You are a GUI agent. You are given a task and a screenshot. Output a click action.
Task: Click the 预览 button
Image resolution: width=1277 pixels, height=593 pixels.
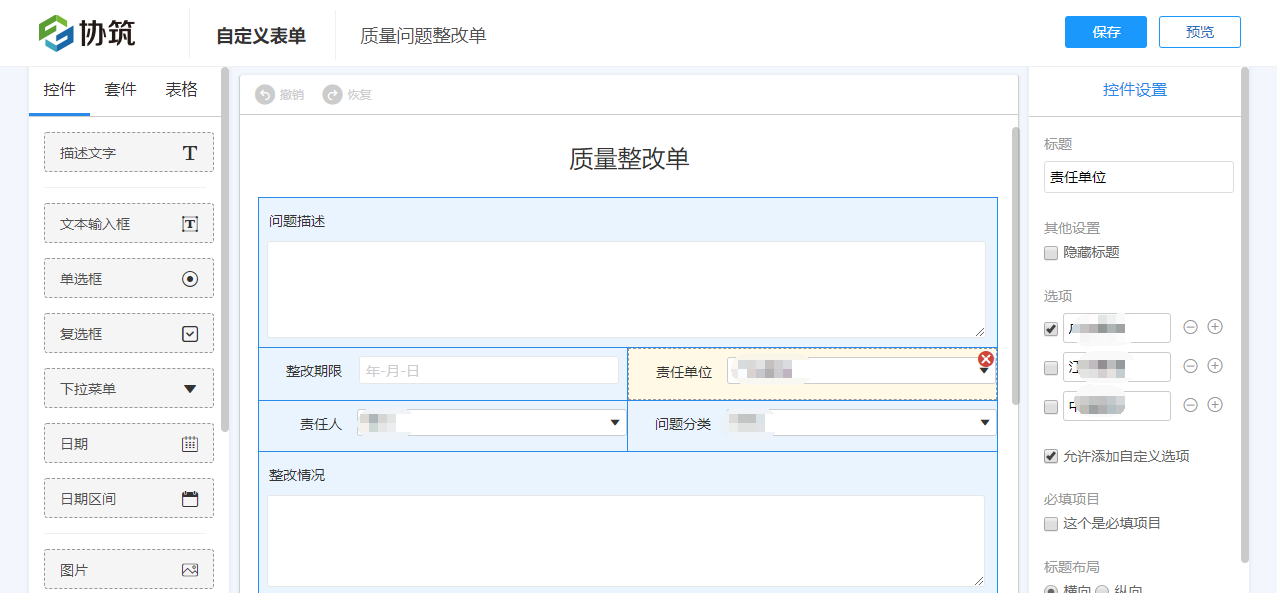tap(1199, 32)
